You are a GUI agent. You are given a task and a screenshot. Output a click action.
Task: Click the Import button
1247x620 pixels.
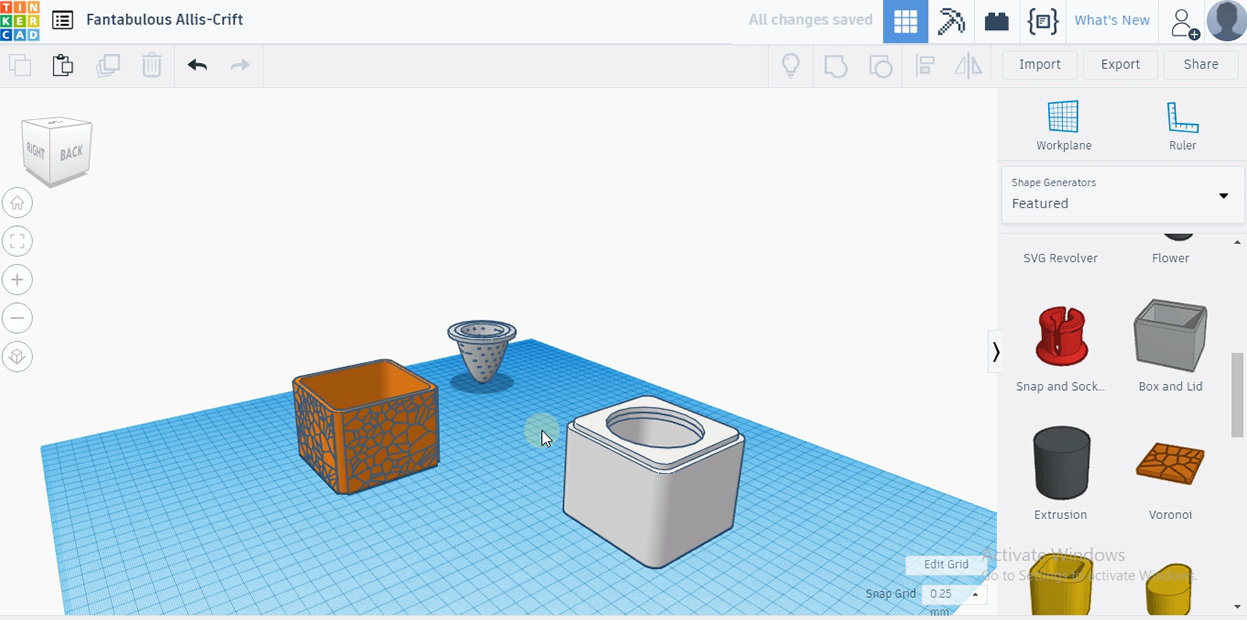1040,64
